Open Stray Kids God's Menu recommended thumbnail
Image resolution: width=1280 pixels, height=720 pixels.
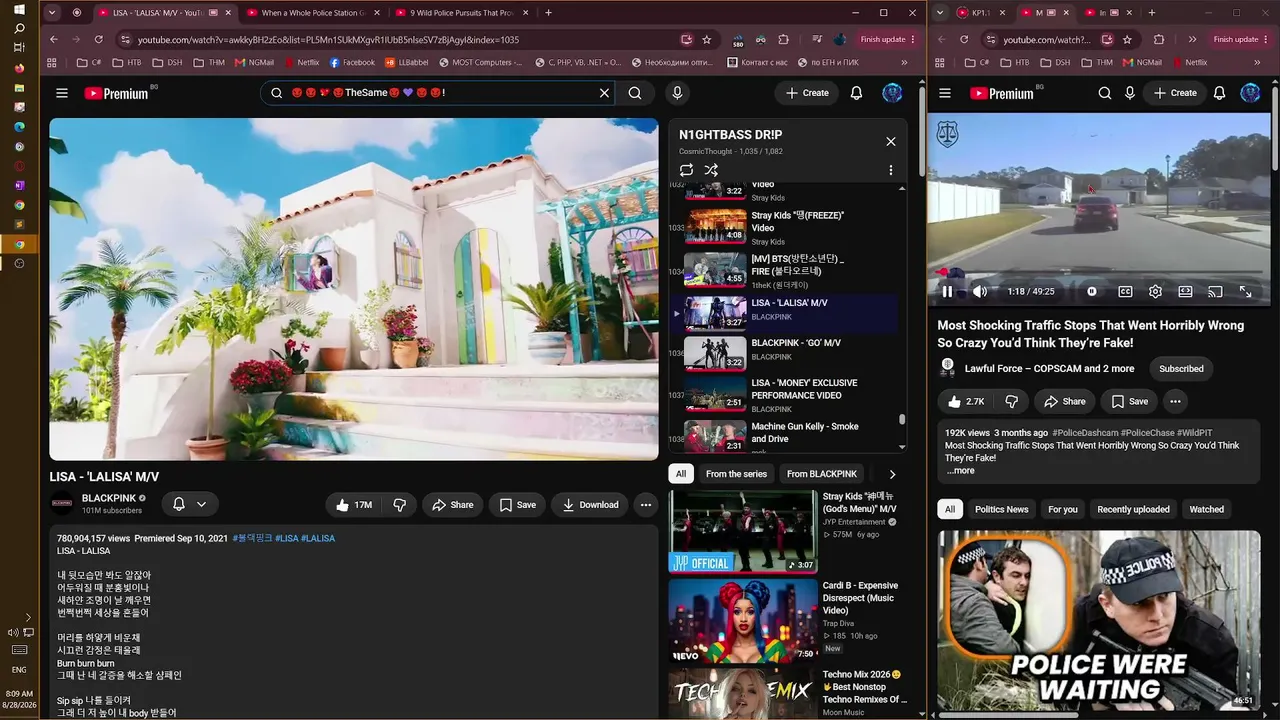742,531
